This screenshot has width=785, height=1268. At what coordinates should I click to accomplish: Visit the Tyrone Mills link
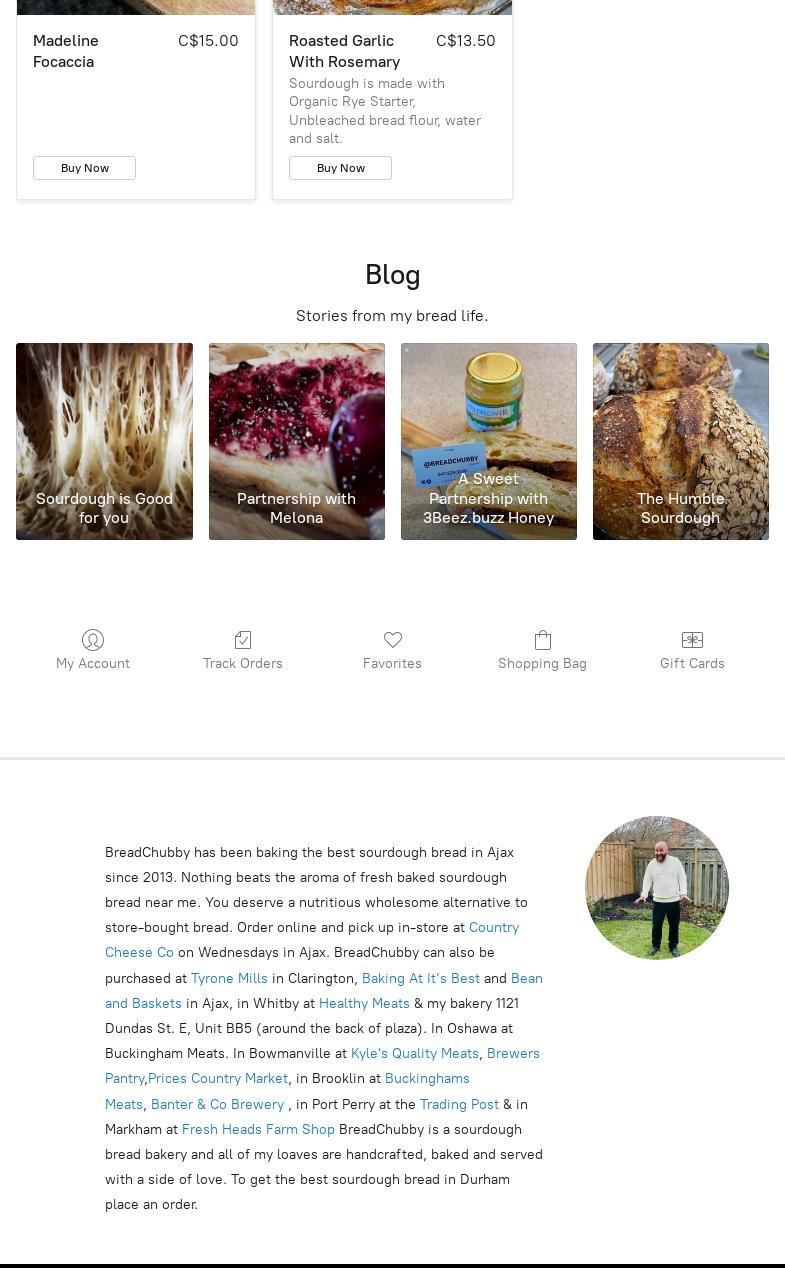tap(229, 978)
